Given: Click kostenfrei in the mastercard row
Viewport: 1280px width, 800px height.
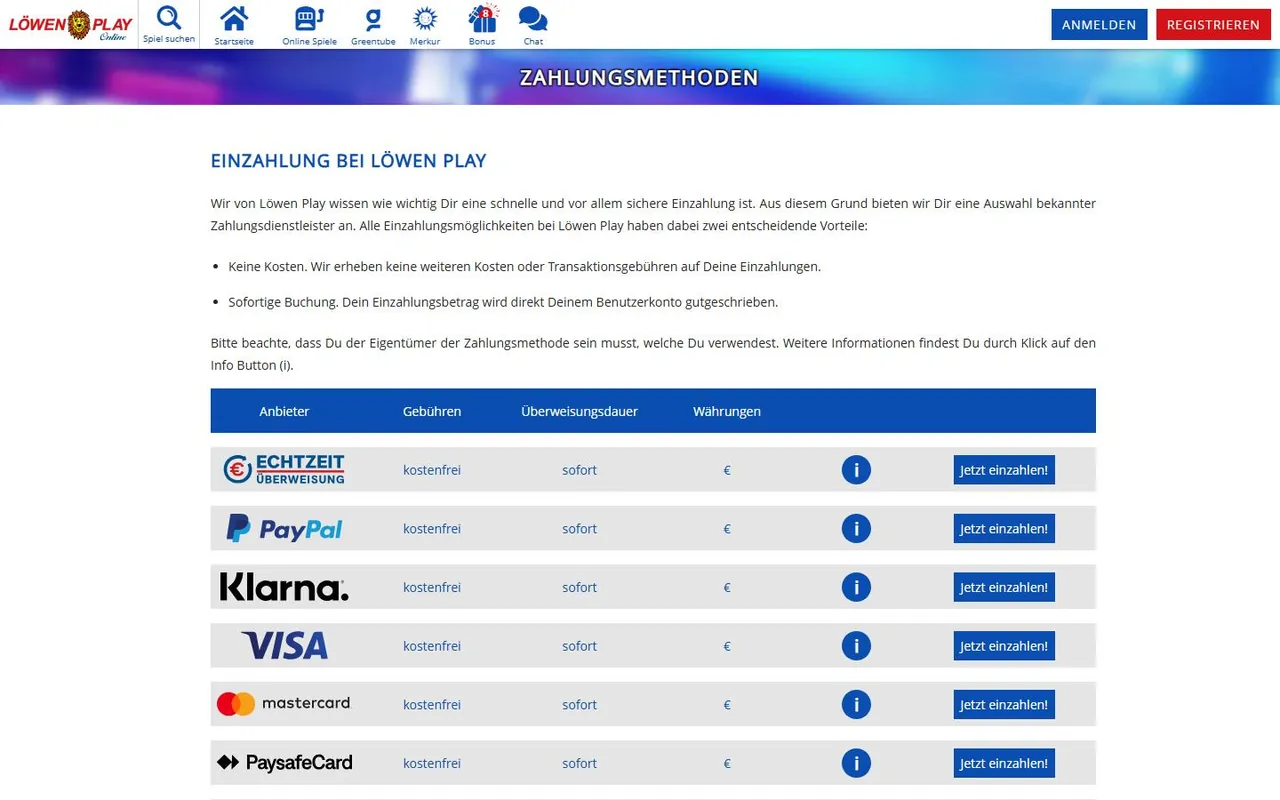Looking at the screenshot, I should click(x=432, y=704).
